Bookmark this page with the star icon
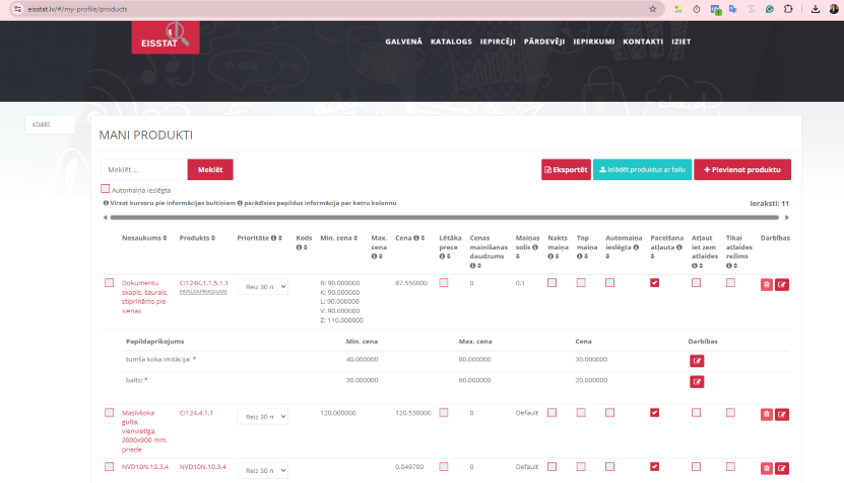The width and height of the screenshot is (844, 483). (x=653, y=8)
